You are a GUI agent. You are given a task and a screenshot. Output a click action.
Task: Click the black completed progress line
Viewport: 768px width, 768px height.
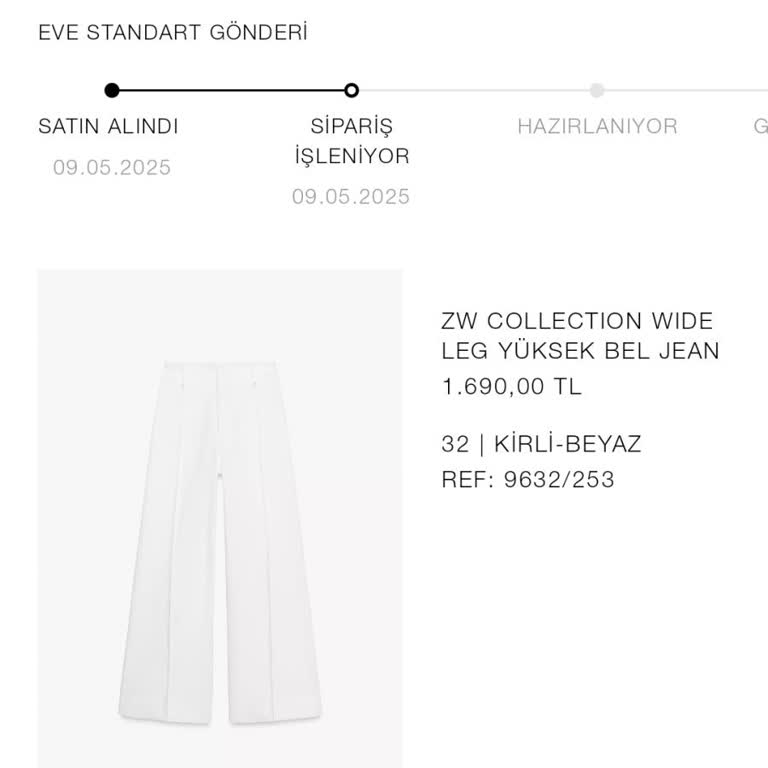click(230, 90)
